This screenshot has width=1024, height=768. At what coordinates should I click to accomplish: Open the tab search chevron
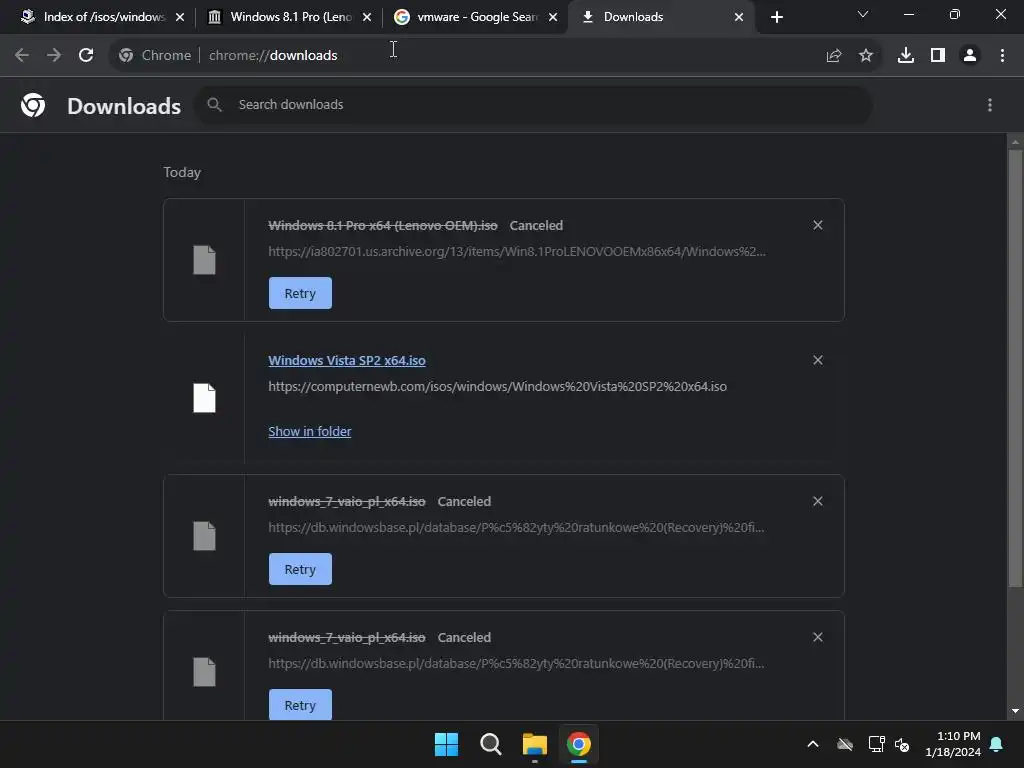863,14
